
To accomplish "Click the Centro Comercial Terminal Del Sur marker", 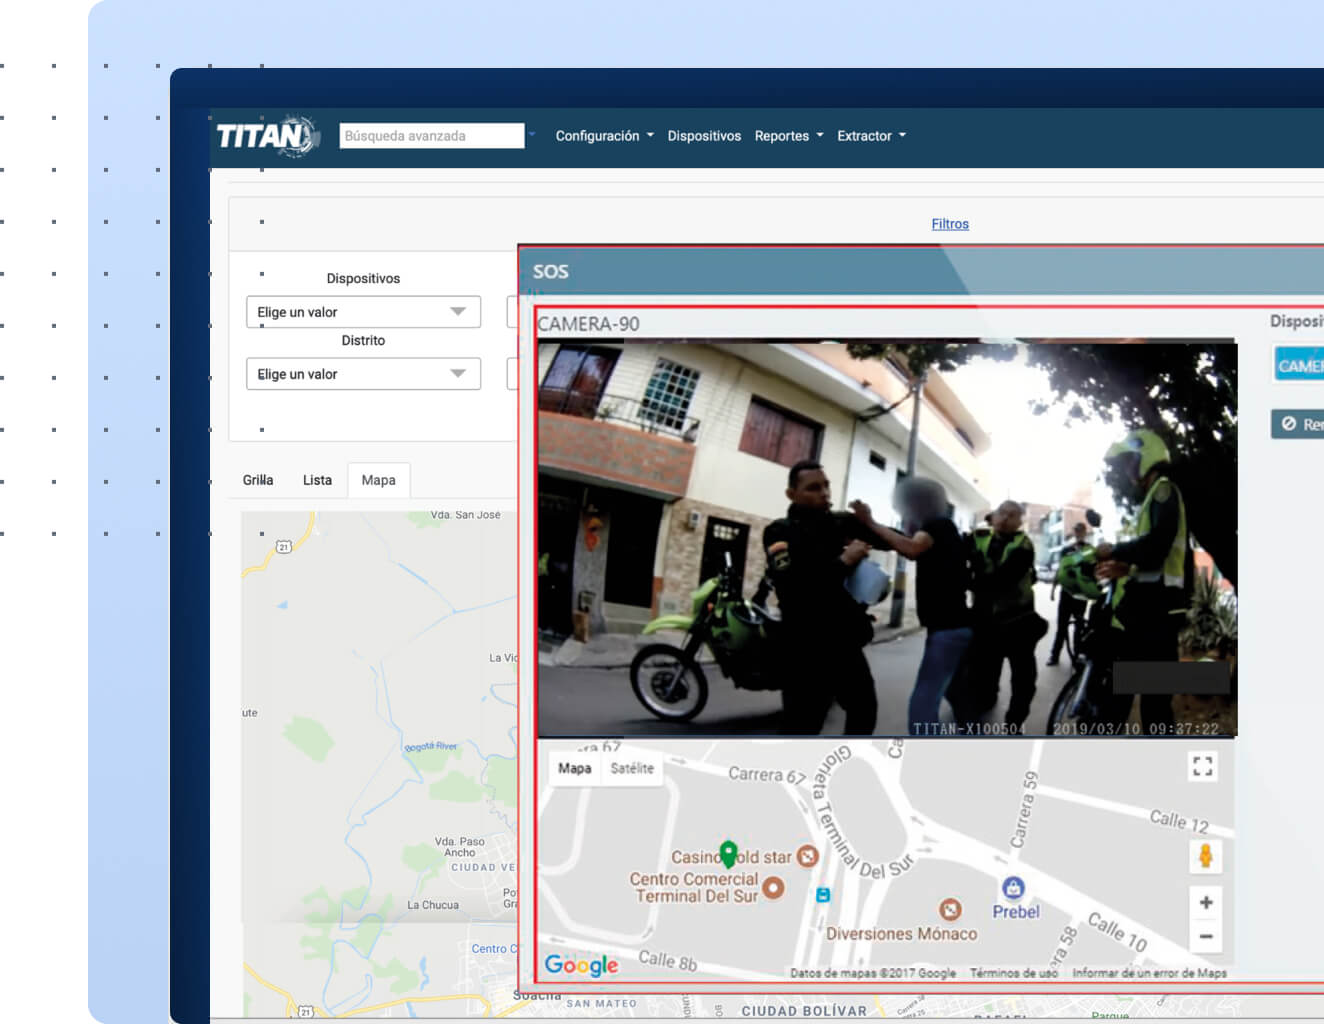I will [x=773, y=887].
